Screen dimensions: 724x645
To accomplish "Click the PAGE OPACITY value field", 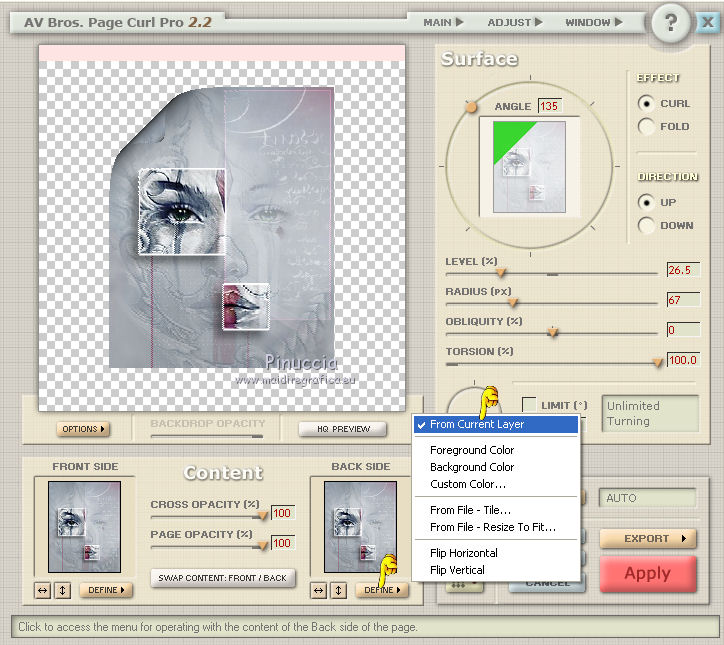I will (283, 543).
